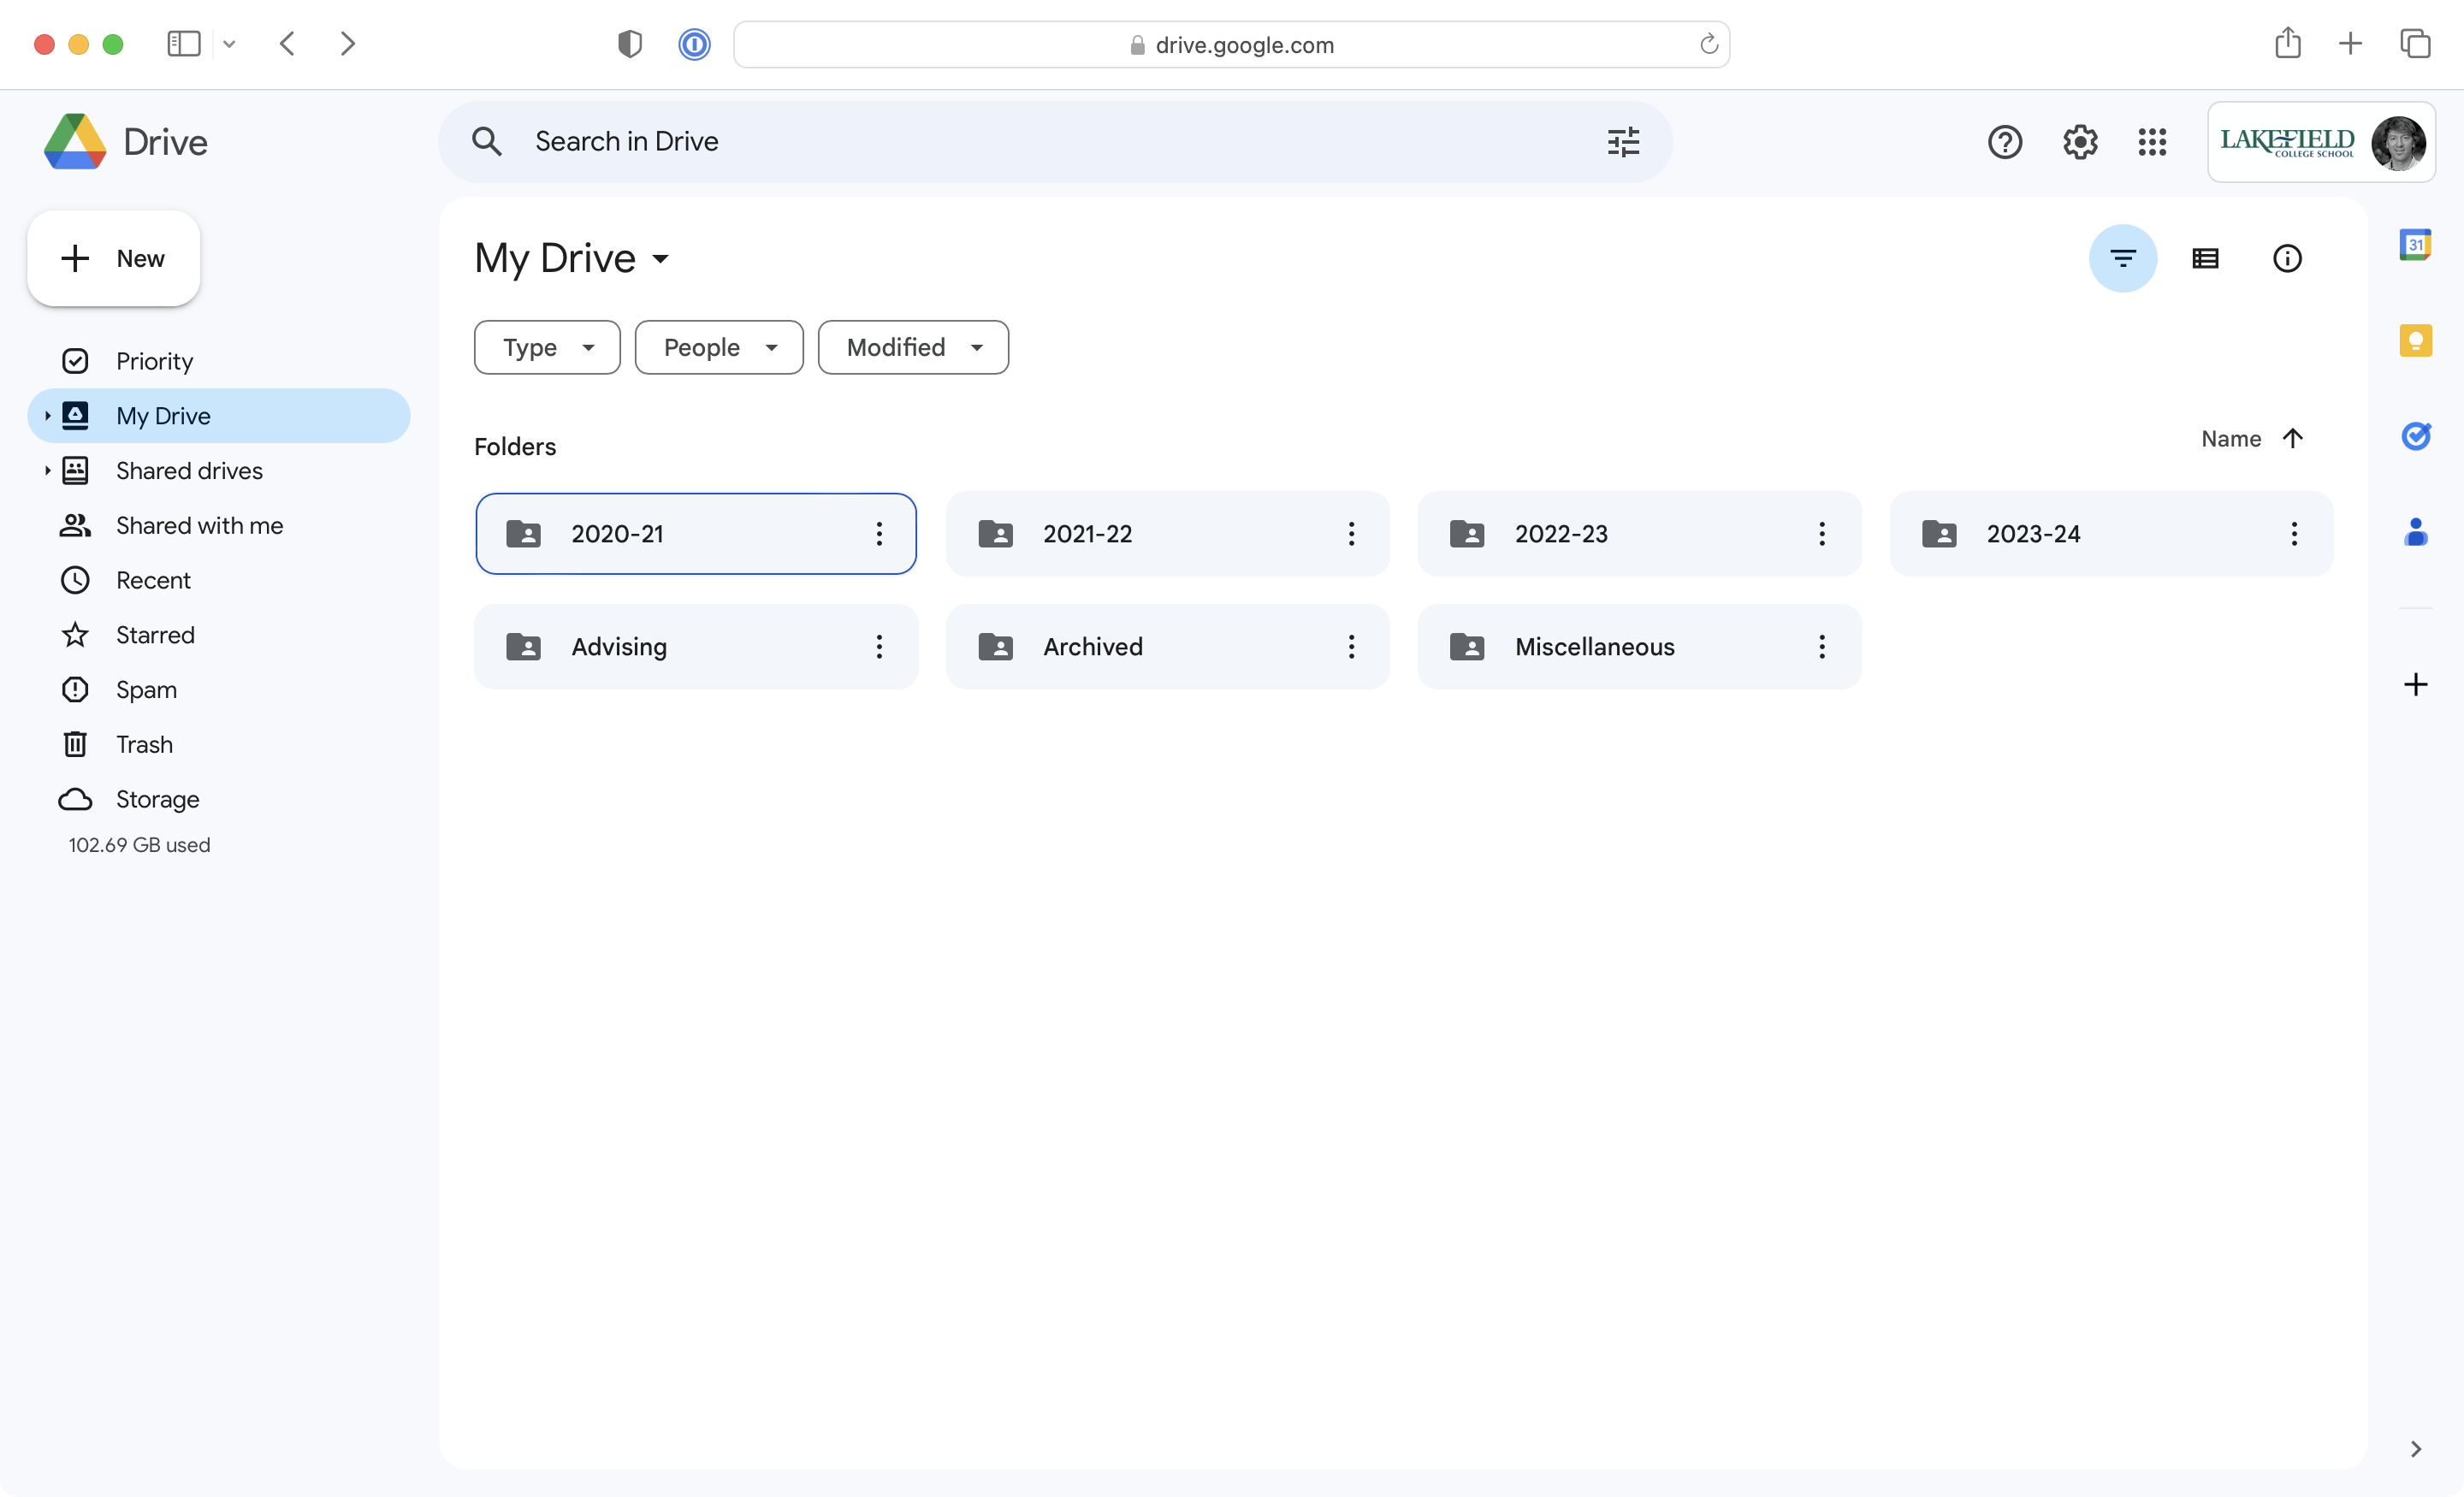
Task: Click the Help question mark icon
Action: pyautogui.click(x=2003, y=143)
